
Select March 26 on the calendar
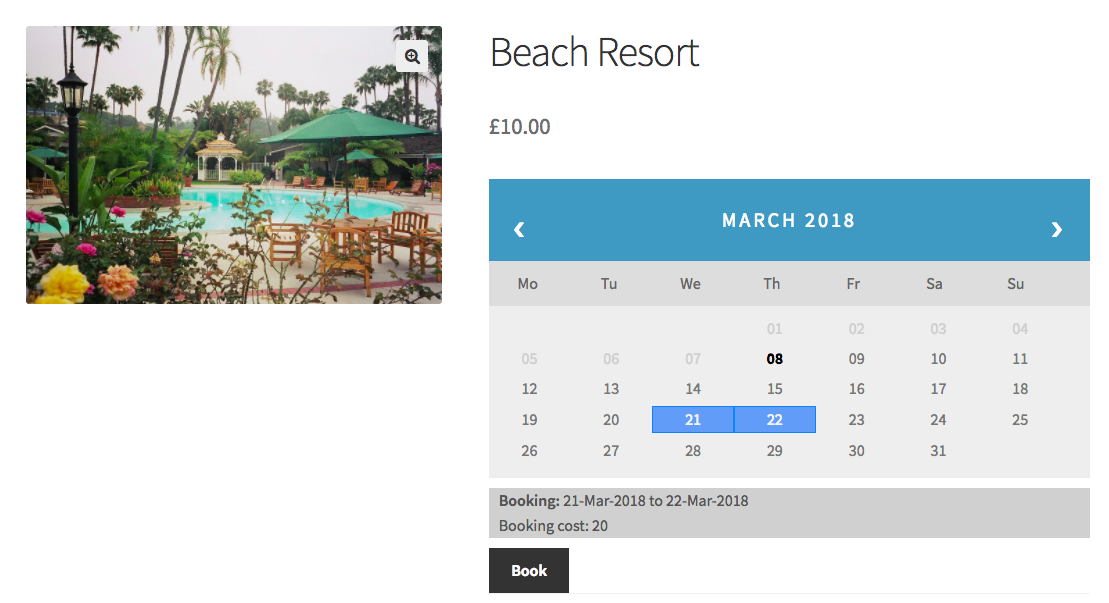click(x=529, y=450)
